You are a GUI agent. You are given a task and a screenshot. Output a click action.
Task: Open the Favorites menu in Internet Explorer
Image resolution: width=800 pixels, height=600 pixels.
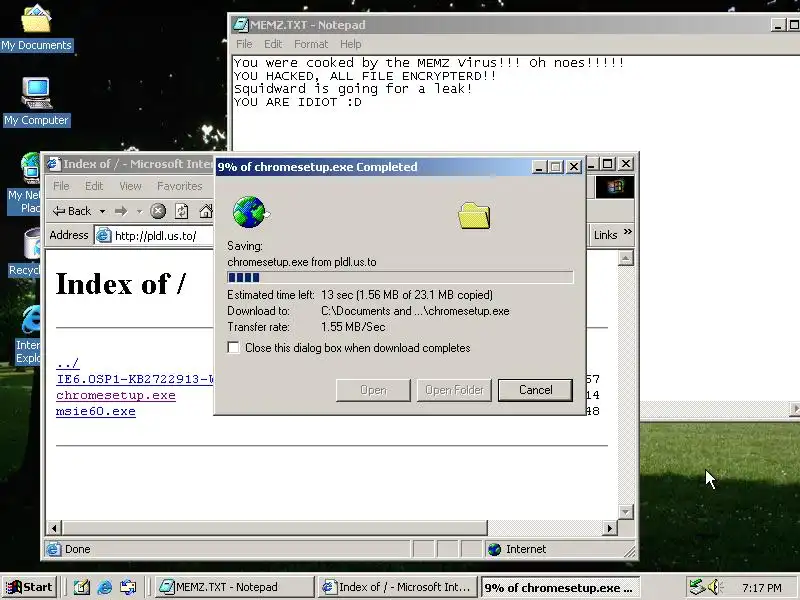tap(180, 186)
